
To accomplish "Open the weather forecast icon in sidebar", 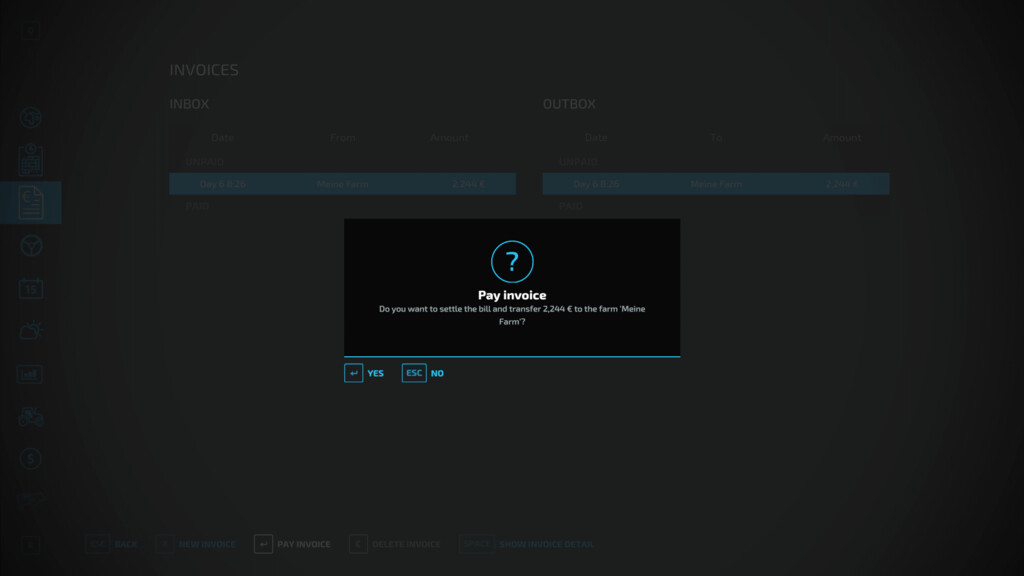I will [x=31, y=330].
